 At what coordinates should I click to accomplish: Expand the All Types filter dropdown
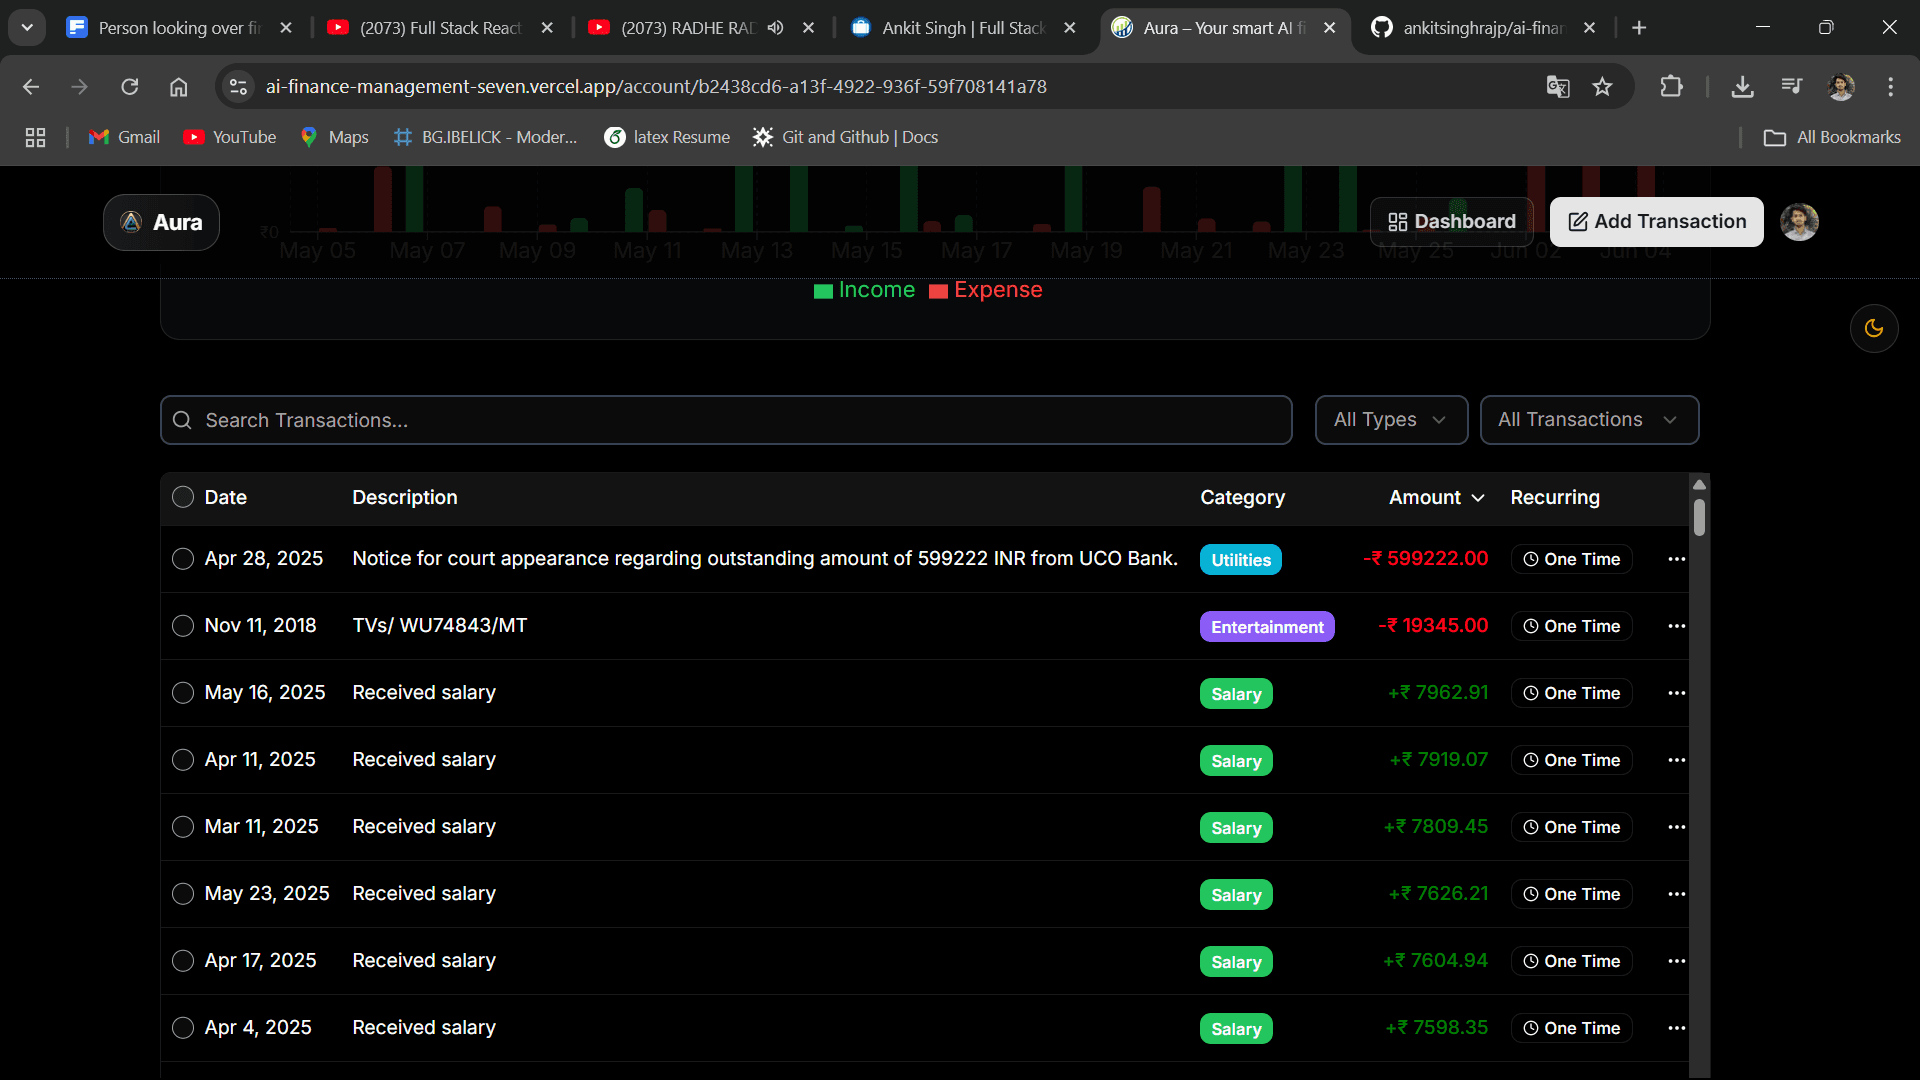(x=1391, y=420)
